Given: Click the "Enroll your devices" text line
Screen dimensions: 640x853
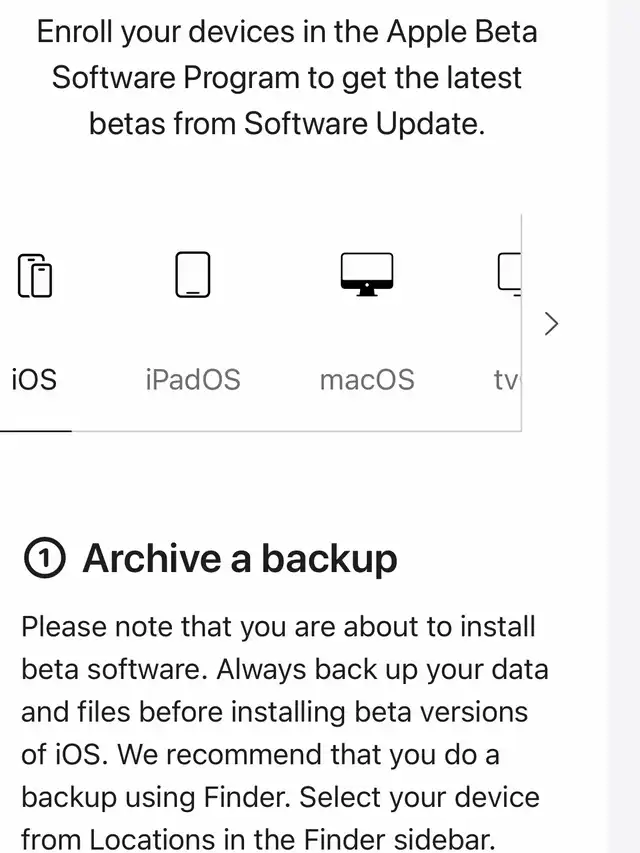Looking at the screenshot, I should coord(287,31).
